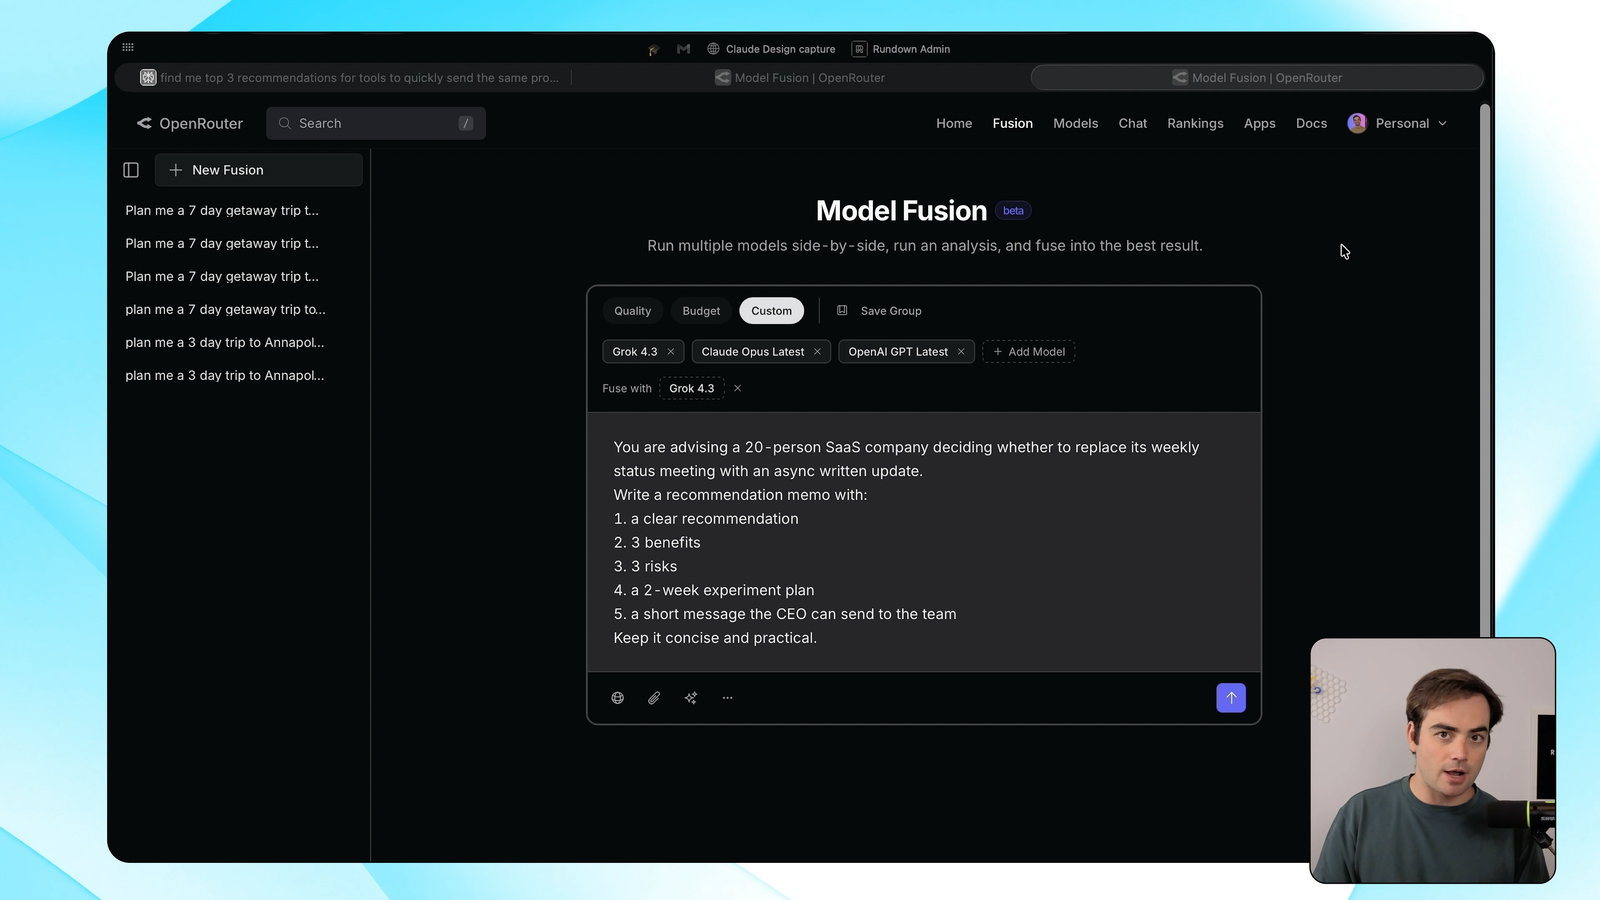Open second 'Plan me a 7 day getaway' chat
Viewport: 1600px width, 900px height.
pos(222,244)
